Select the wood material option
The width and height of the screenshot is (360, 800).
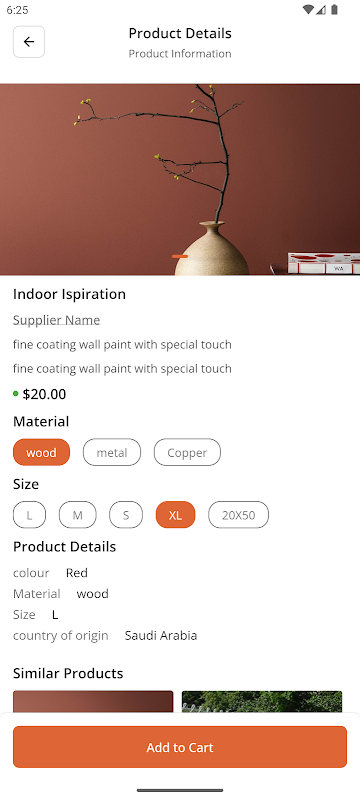(41, 452)
